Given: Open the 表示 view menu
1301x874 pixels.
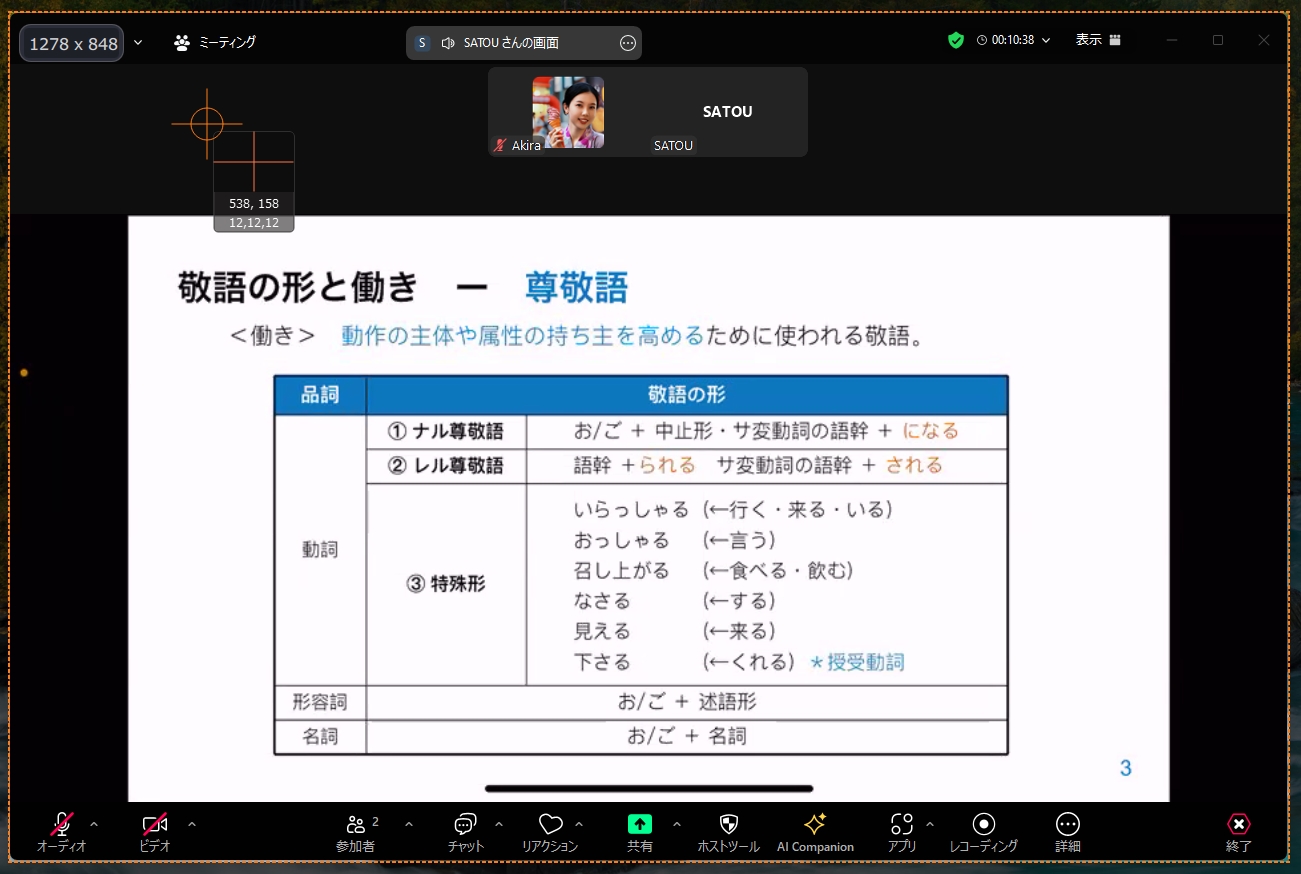Looking at the screenshot, I should click(1097, 40).
